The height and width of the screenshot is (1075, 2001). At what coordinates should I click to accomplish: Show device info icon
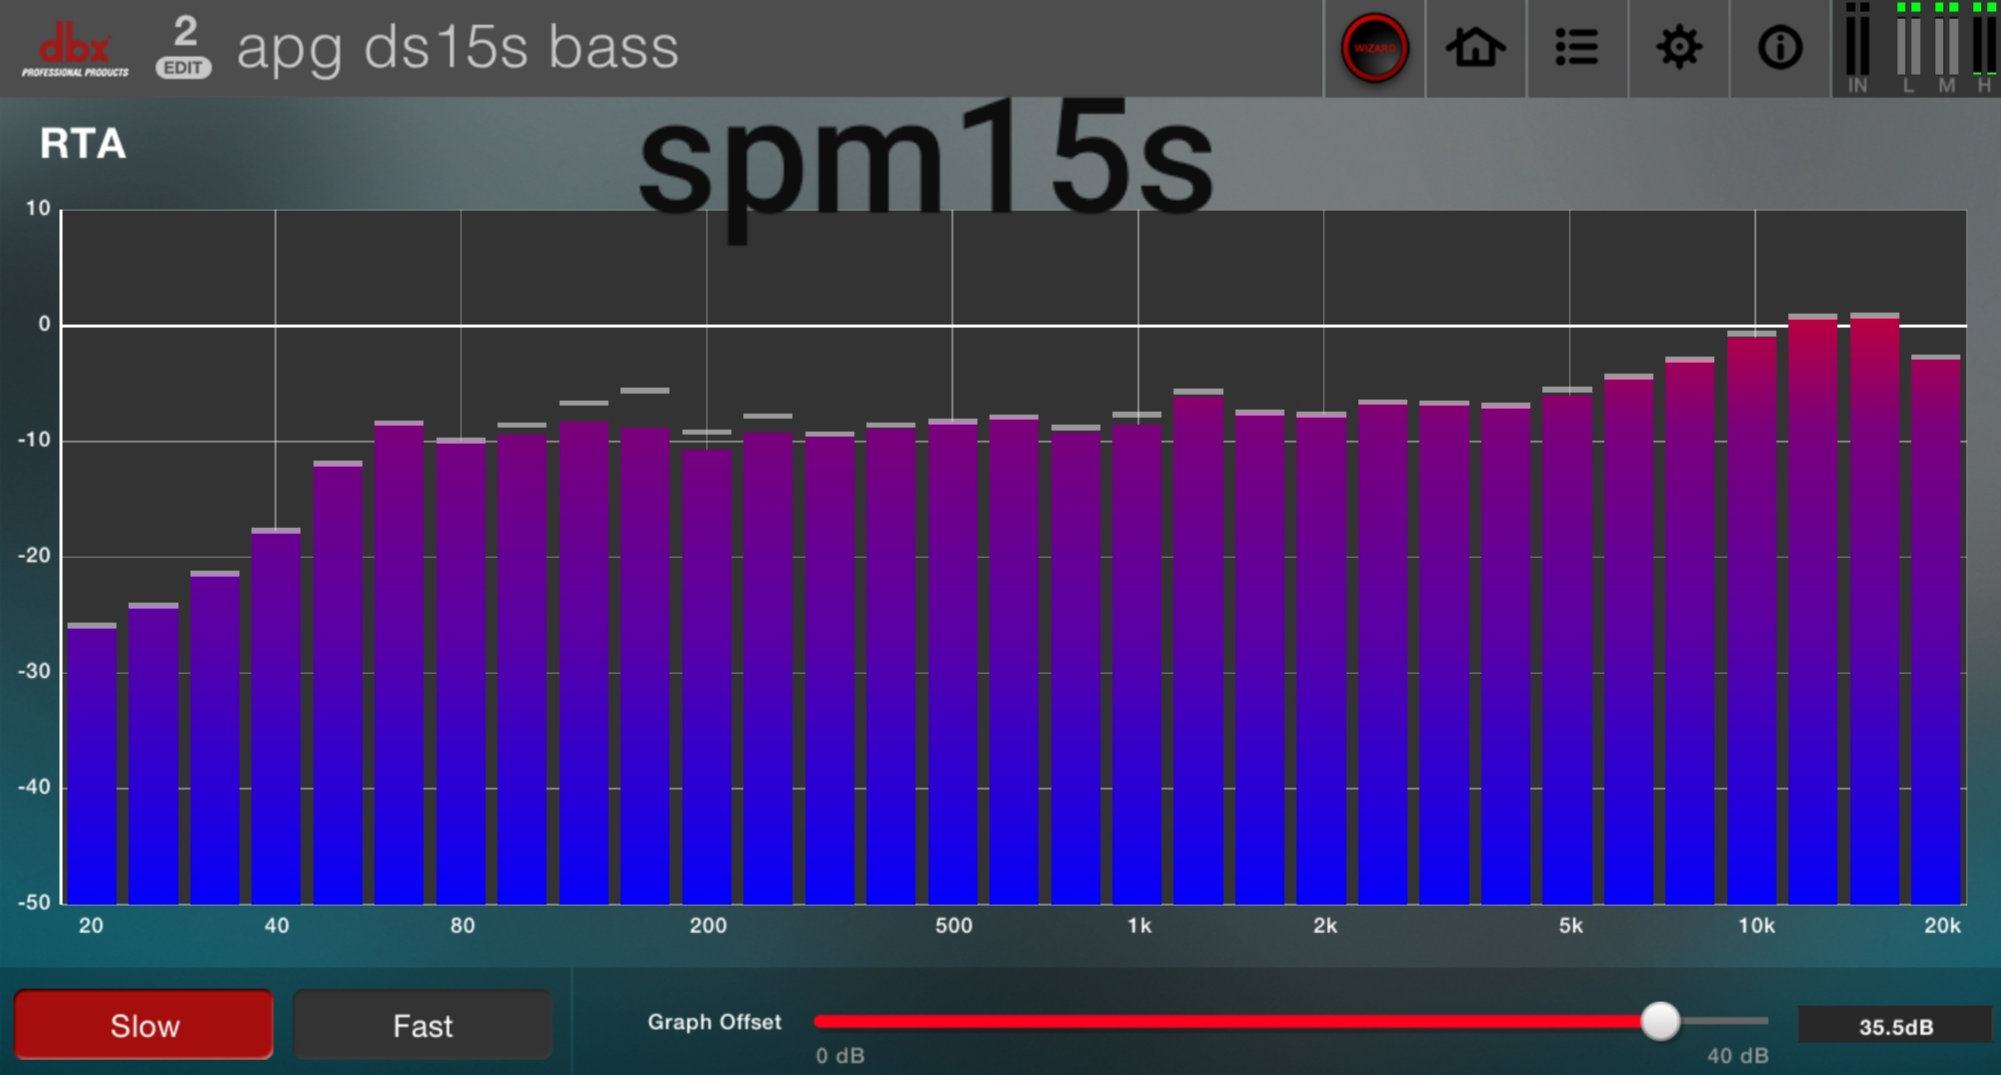pyautogui.click(x=1780, y=48)
